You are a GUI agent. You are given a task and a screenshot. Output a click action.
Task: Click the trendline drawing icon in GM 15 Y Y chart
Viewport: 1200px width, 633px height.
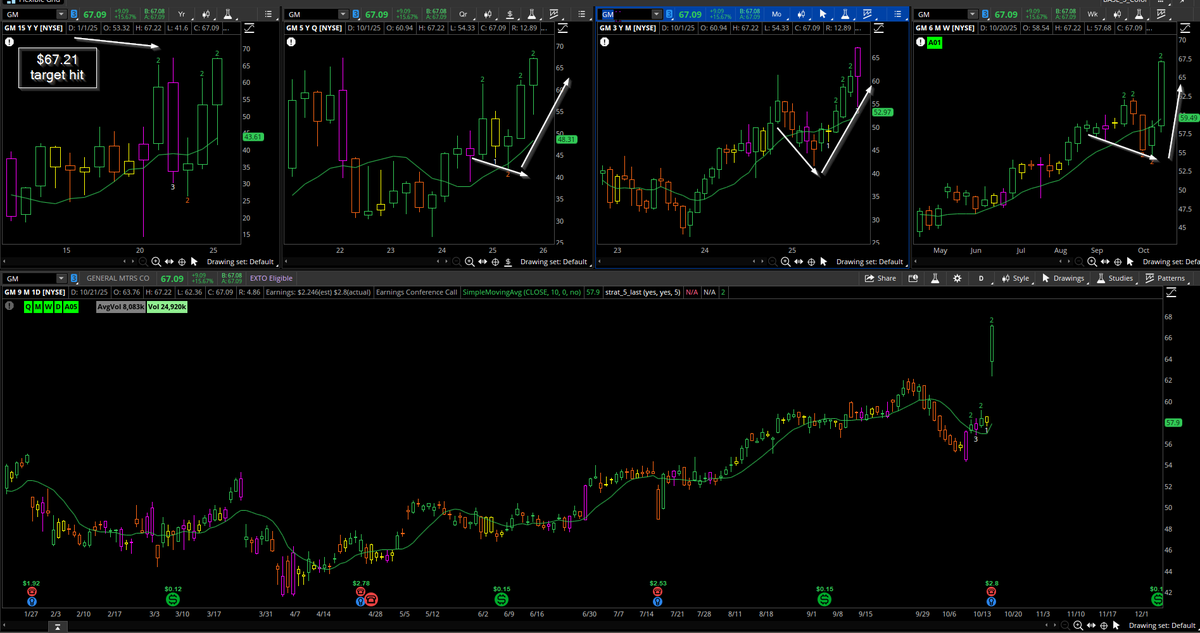(x=248, y=28)
